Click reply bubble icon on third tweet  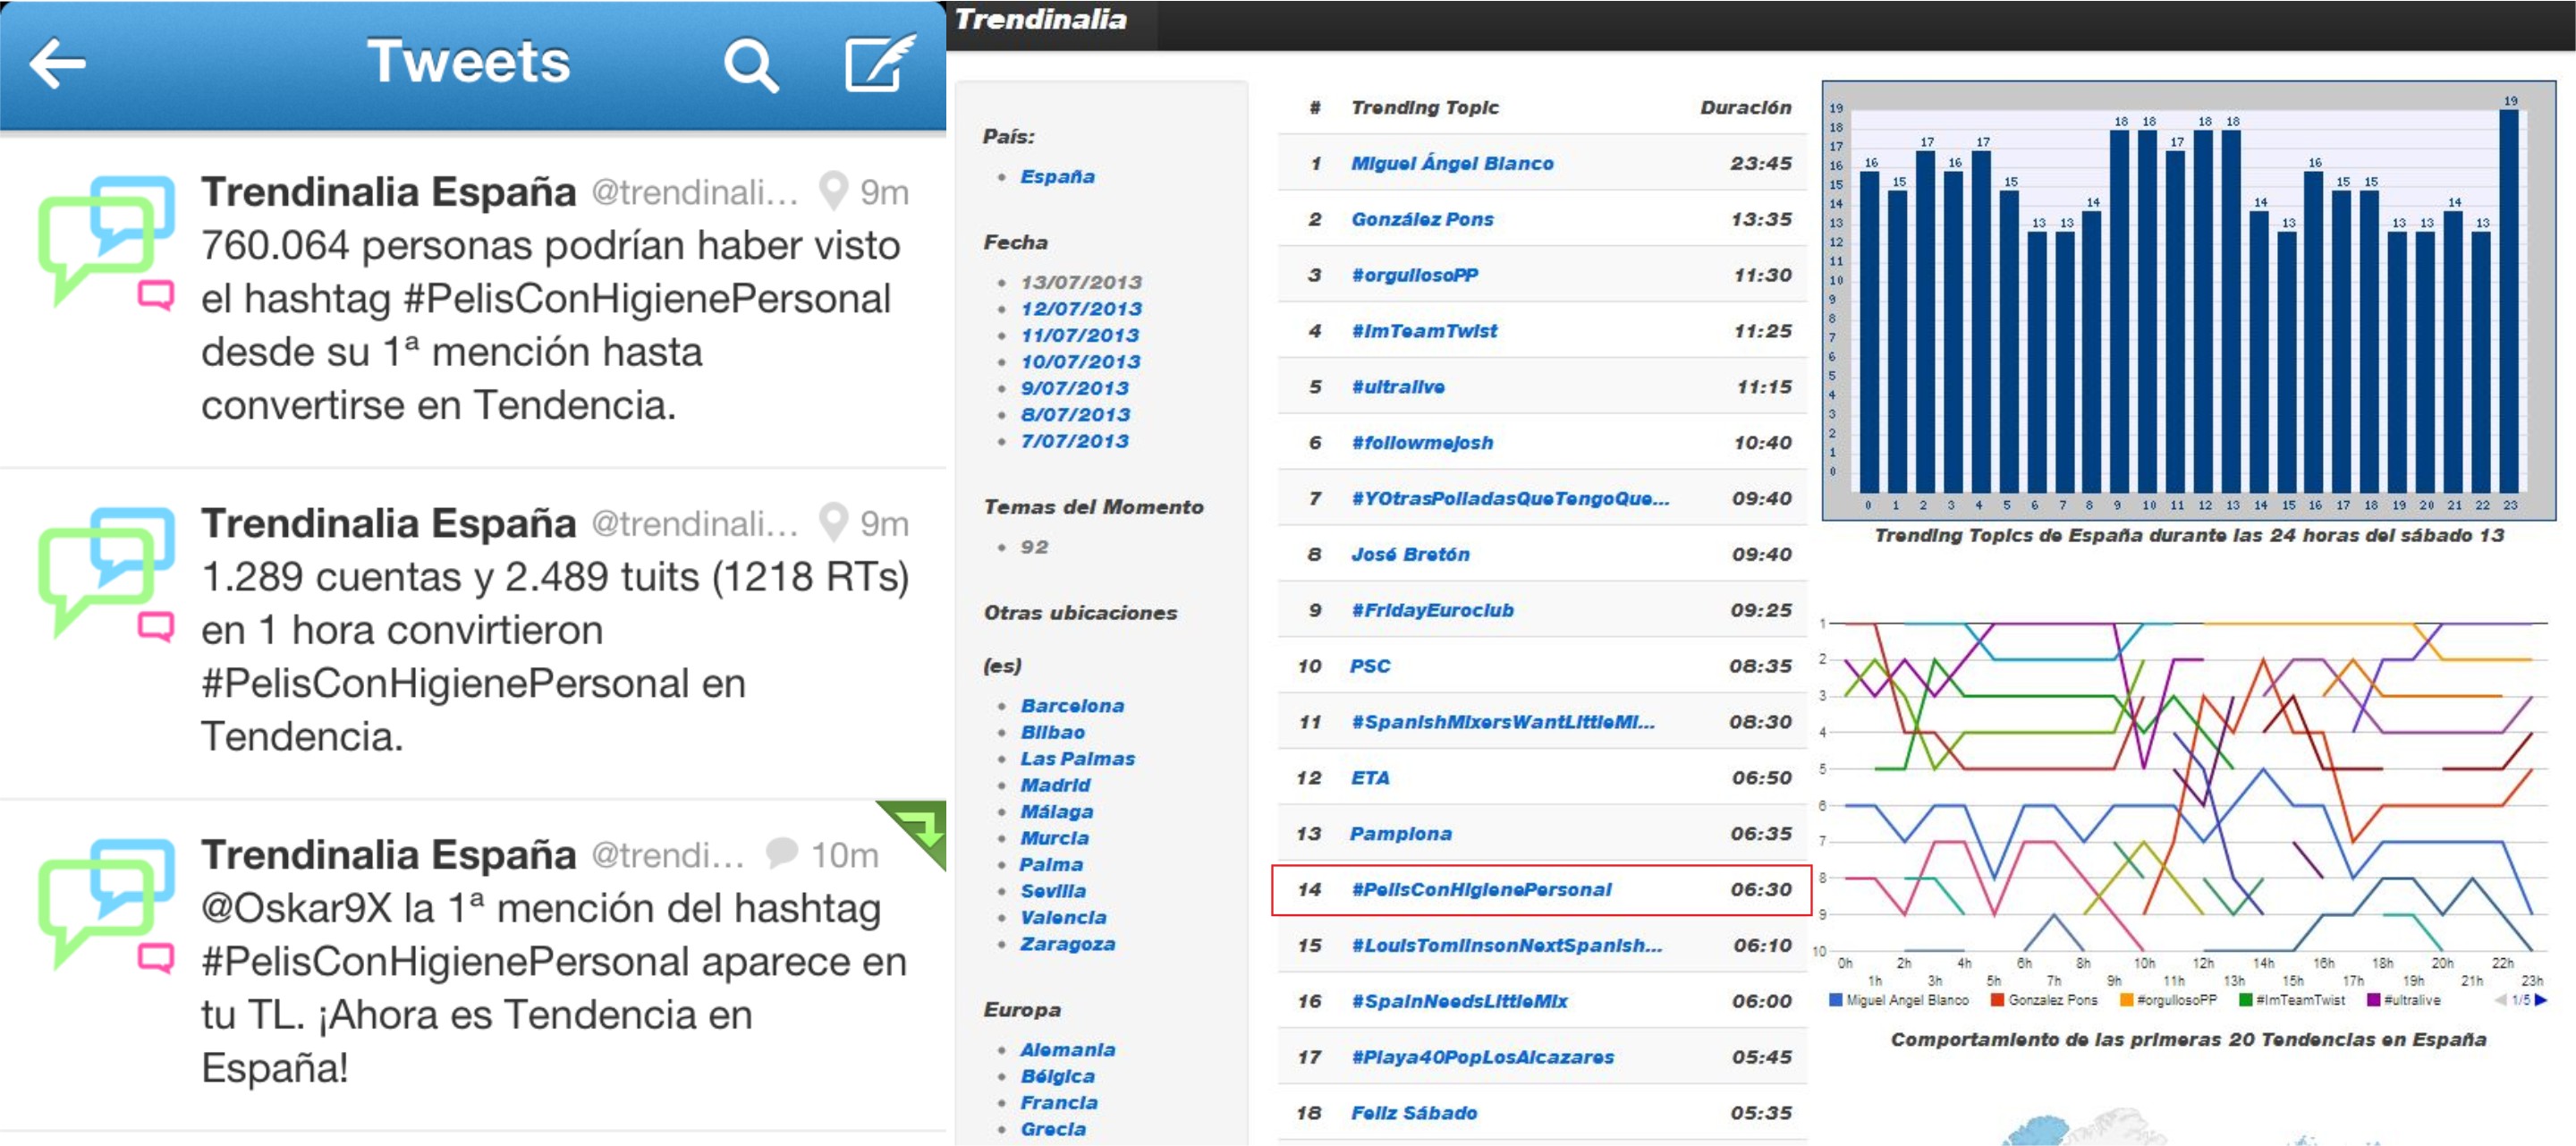781,852
